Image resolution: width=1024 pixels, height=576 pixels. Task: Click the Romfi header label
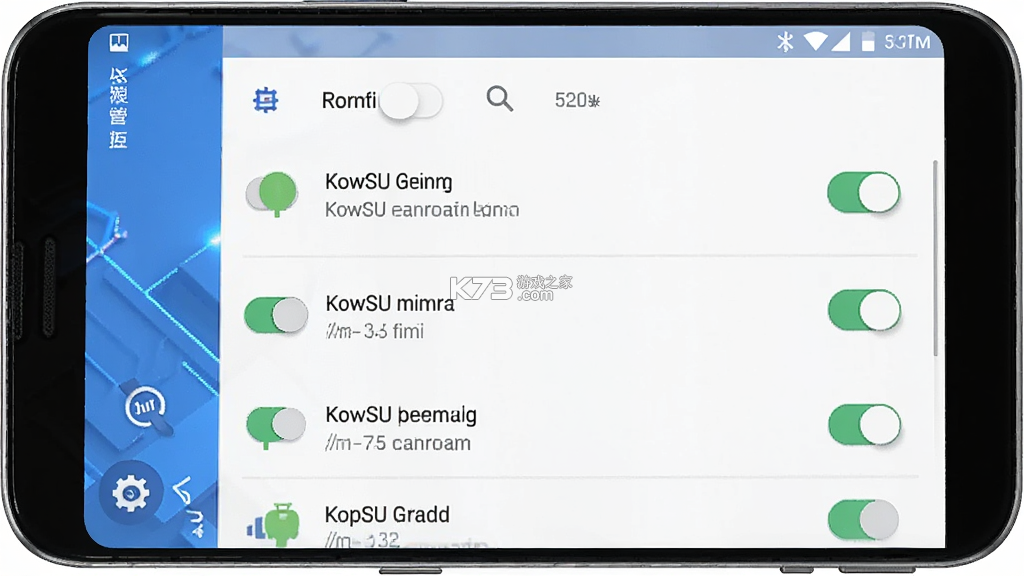349,101
